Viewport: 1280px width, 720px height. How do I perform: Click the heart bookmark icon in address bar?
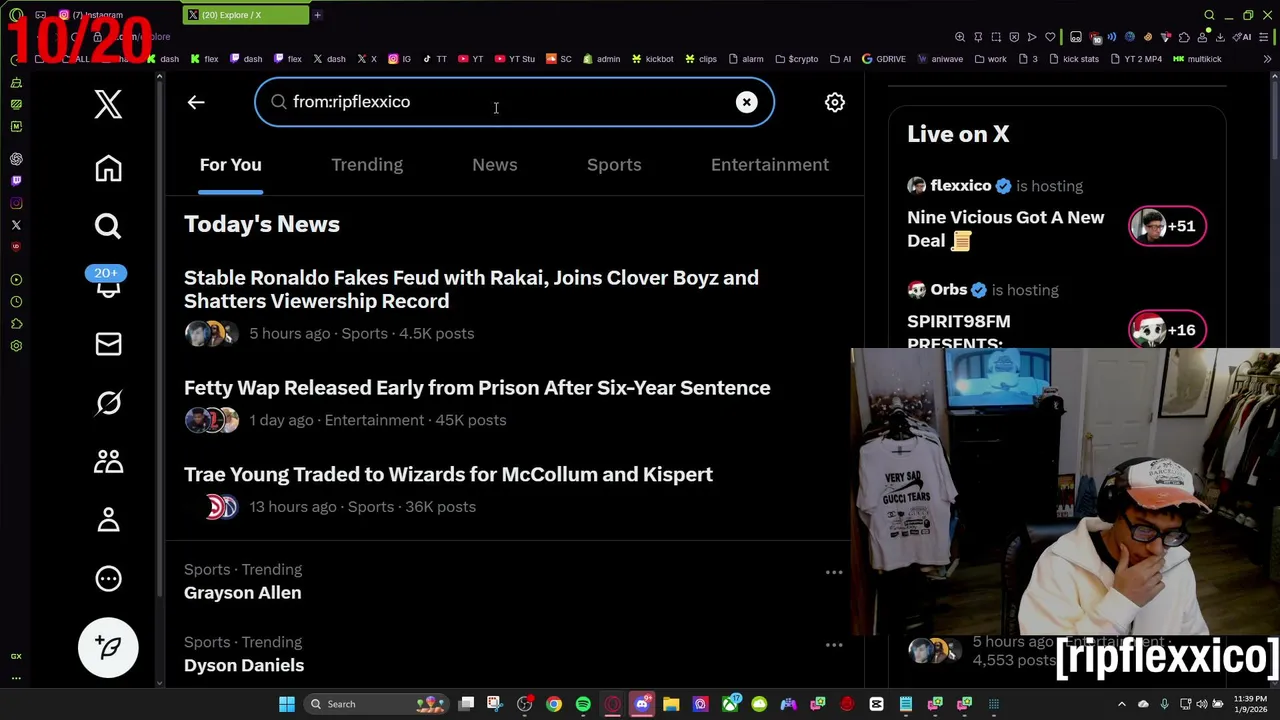coord(1050,37)
